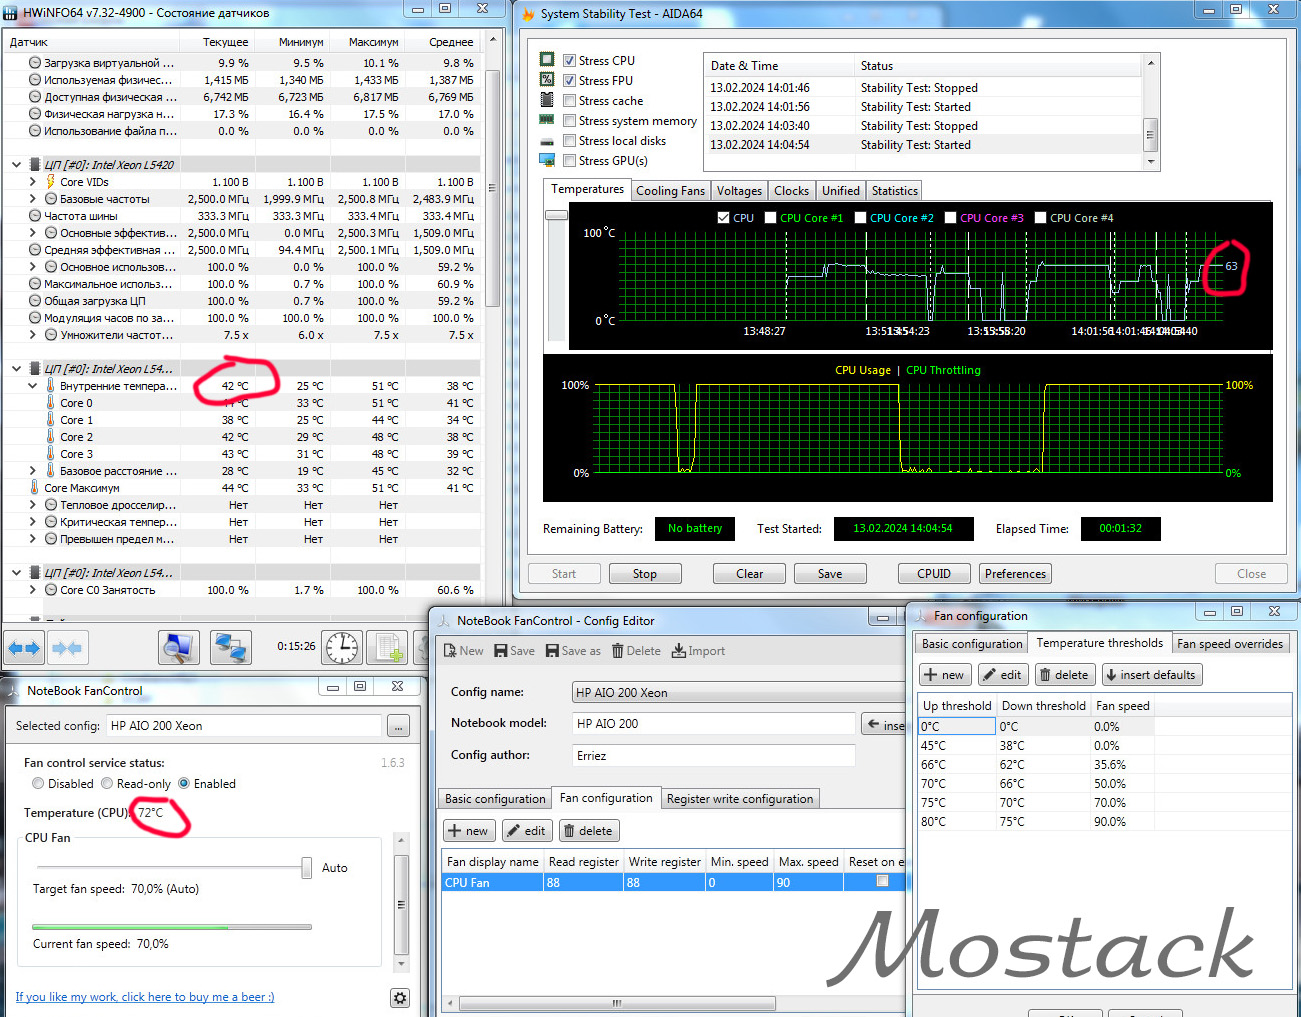Expand the Core VIDs sensor row
Screen dimensions: 1301x1017
(x=33, y=182)
